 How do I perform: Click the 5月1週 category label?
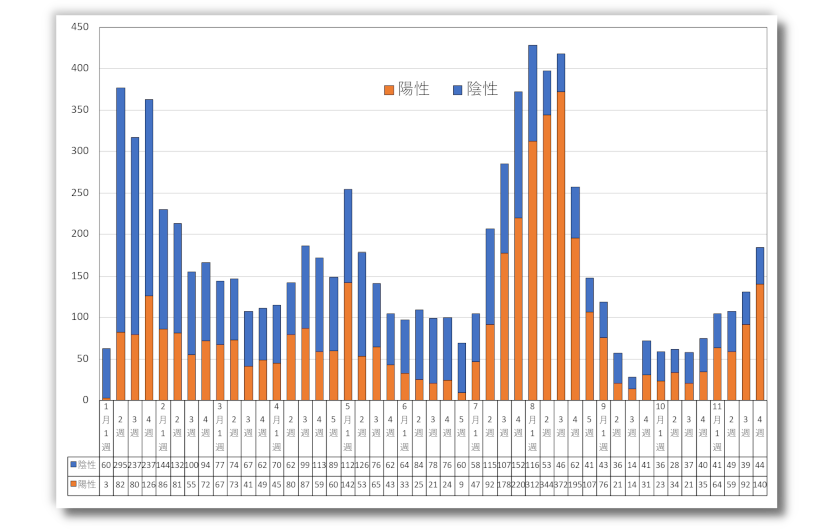[348, 427]
